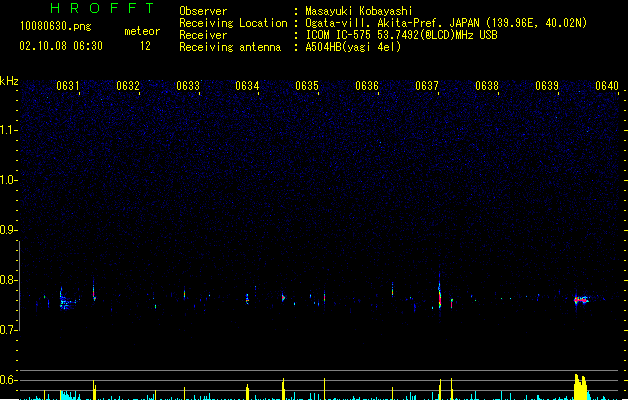This screenshot has height=400, width=629.
Task: Click the 0637 time marker
Action: 427,86
